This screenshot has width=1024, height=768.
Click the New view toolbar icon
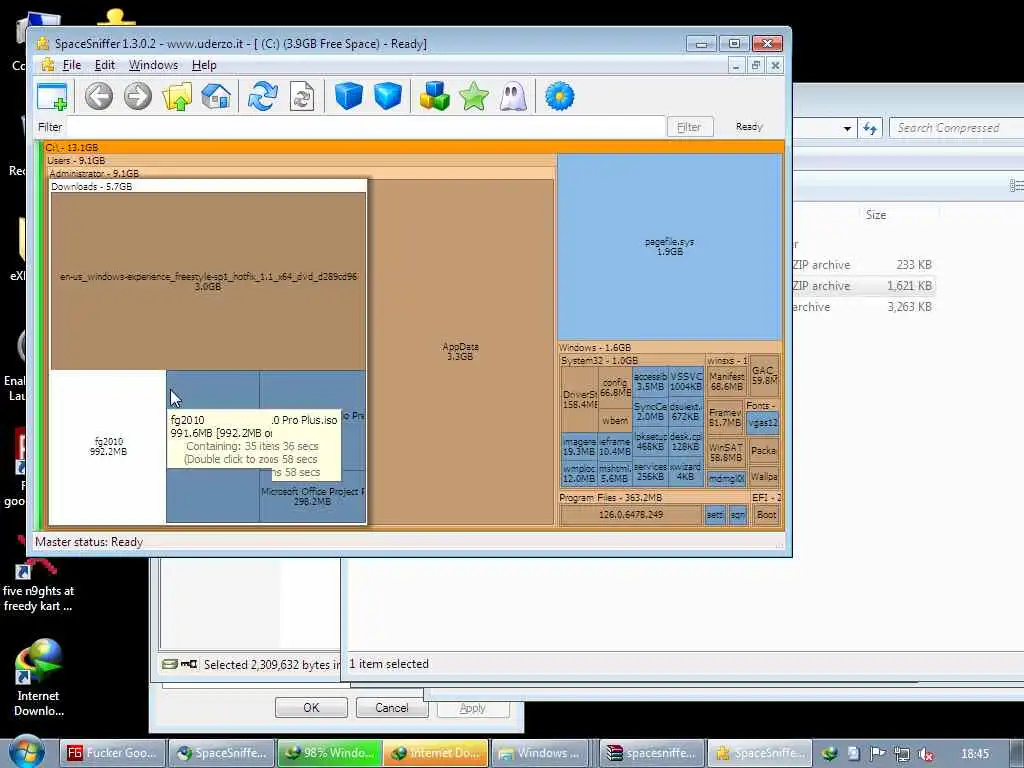52,97
